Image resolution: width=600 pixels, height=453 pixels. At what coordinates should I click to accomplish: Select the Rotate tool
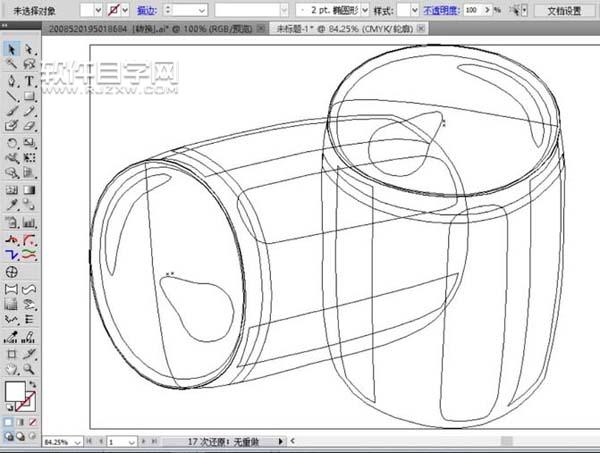click(x=11, y=143)
